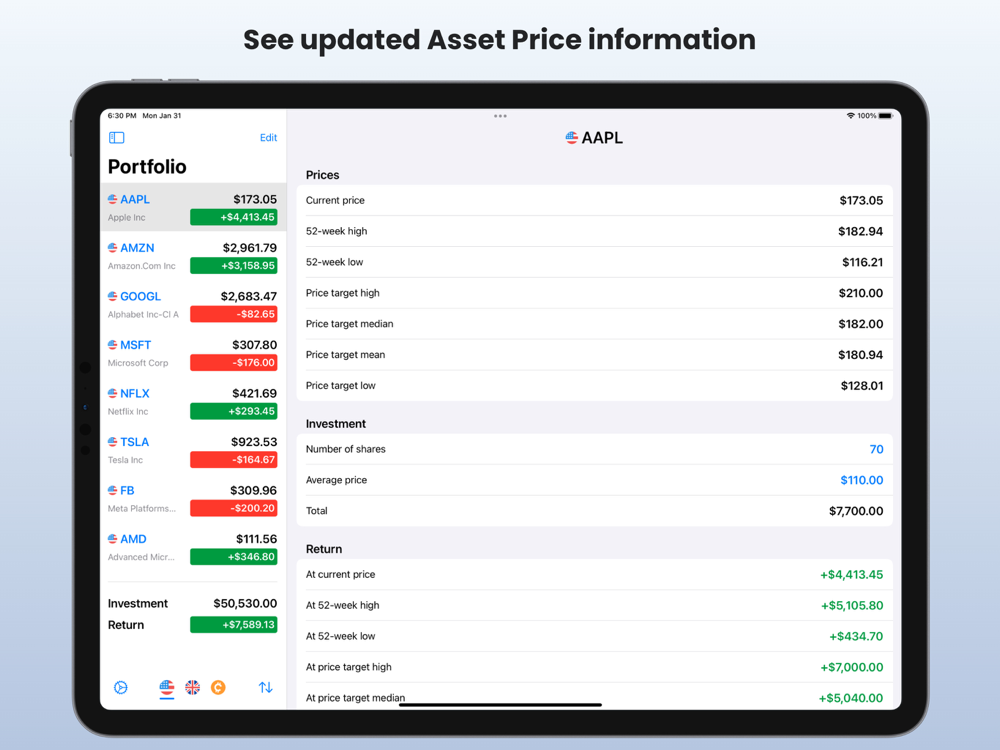Toggle AAPL green return badge +$4,413.45

click(233, 217)
